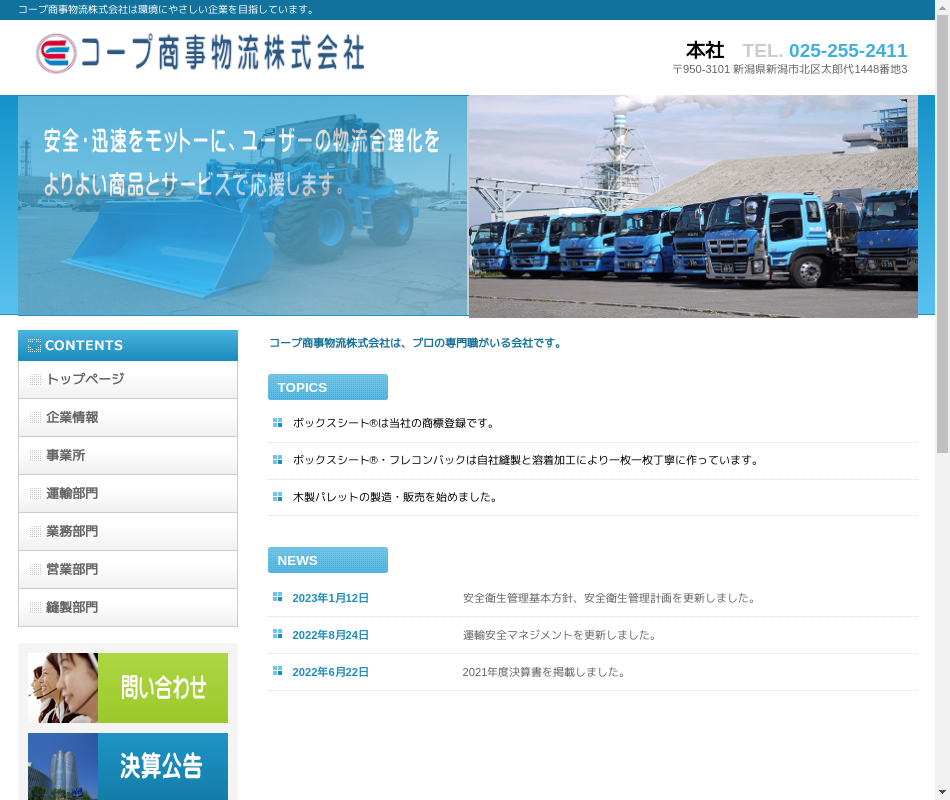Open the トップページ menu item
Screen dimensions: 950x800
click(127, 379)
